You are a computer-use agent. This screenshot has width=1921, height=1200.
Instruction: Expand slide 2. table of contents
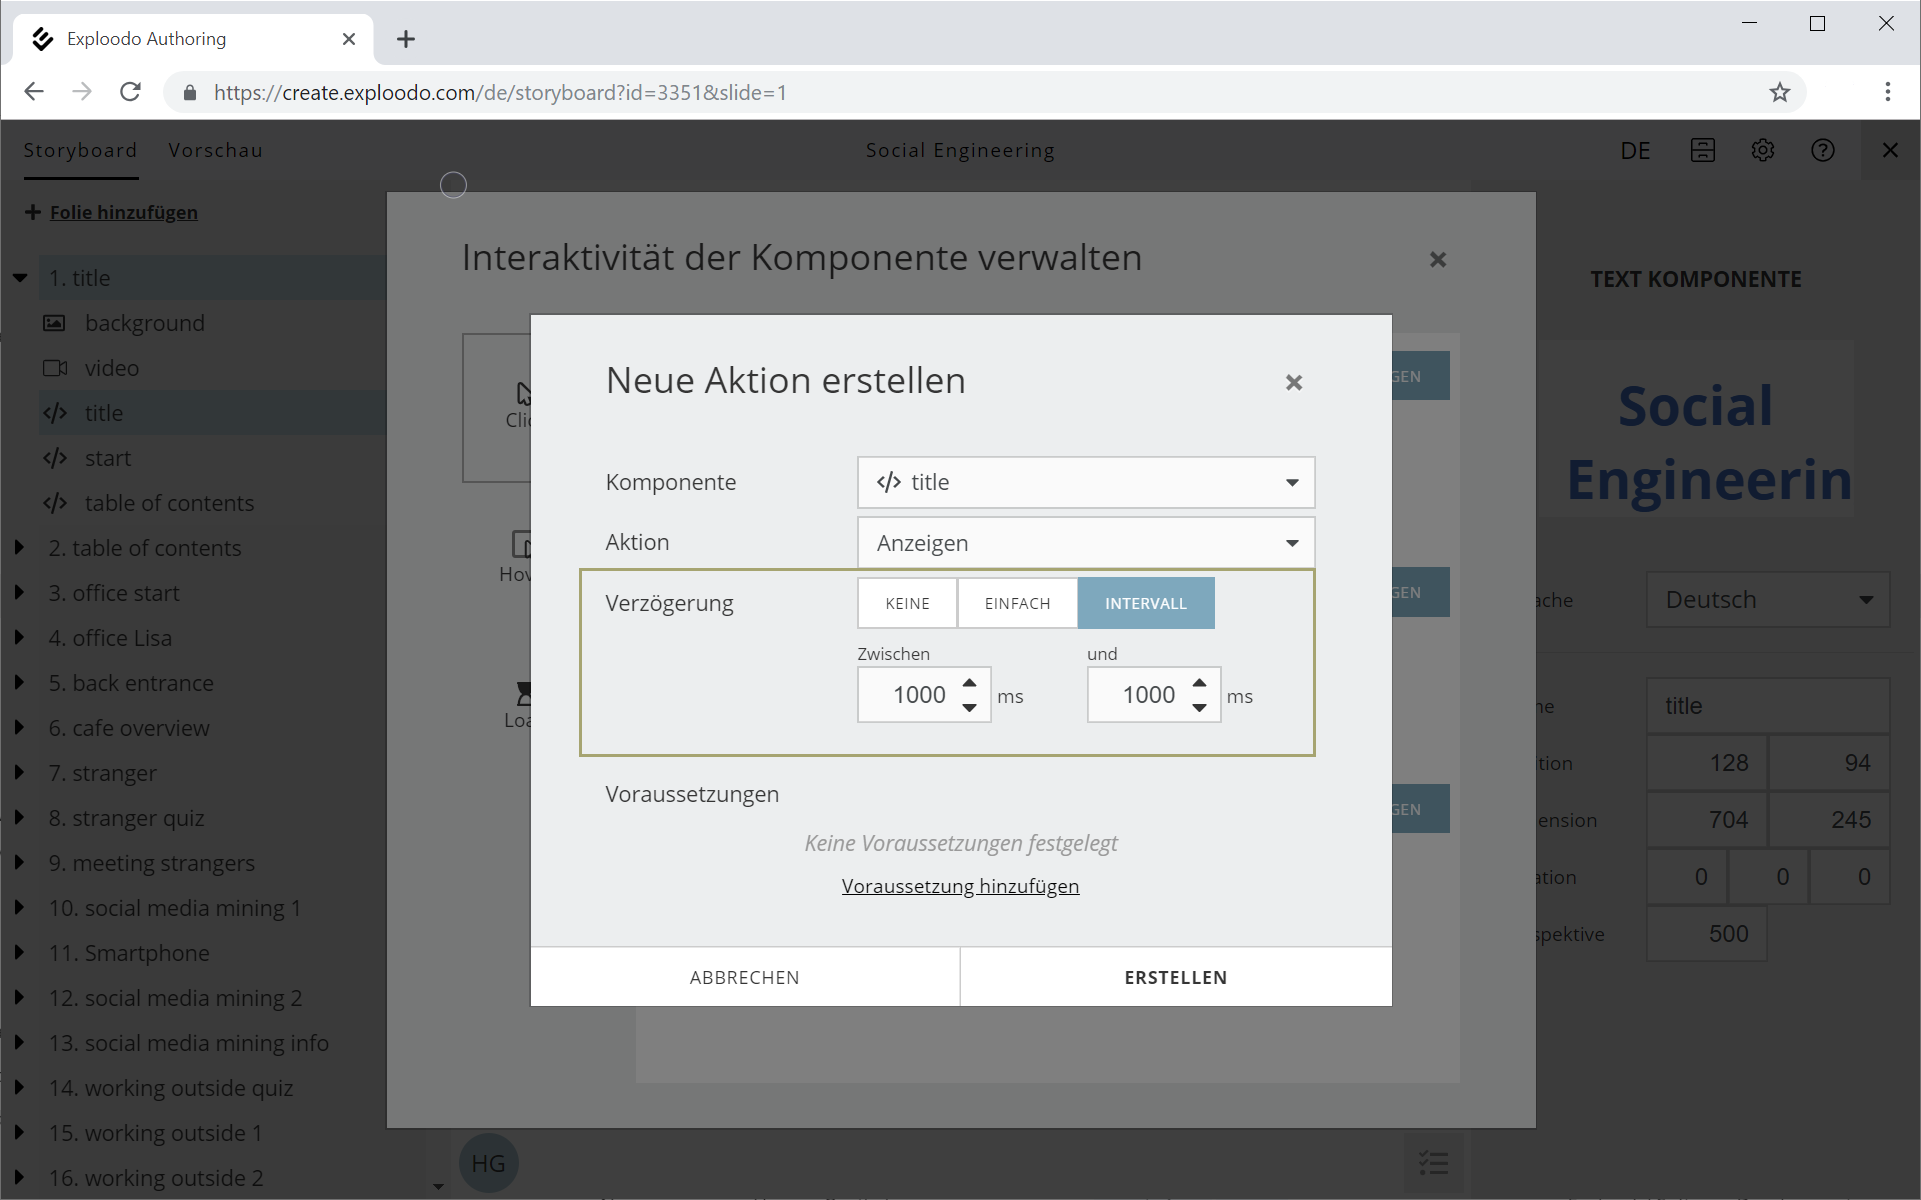tap(19, 547)
